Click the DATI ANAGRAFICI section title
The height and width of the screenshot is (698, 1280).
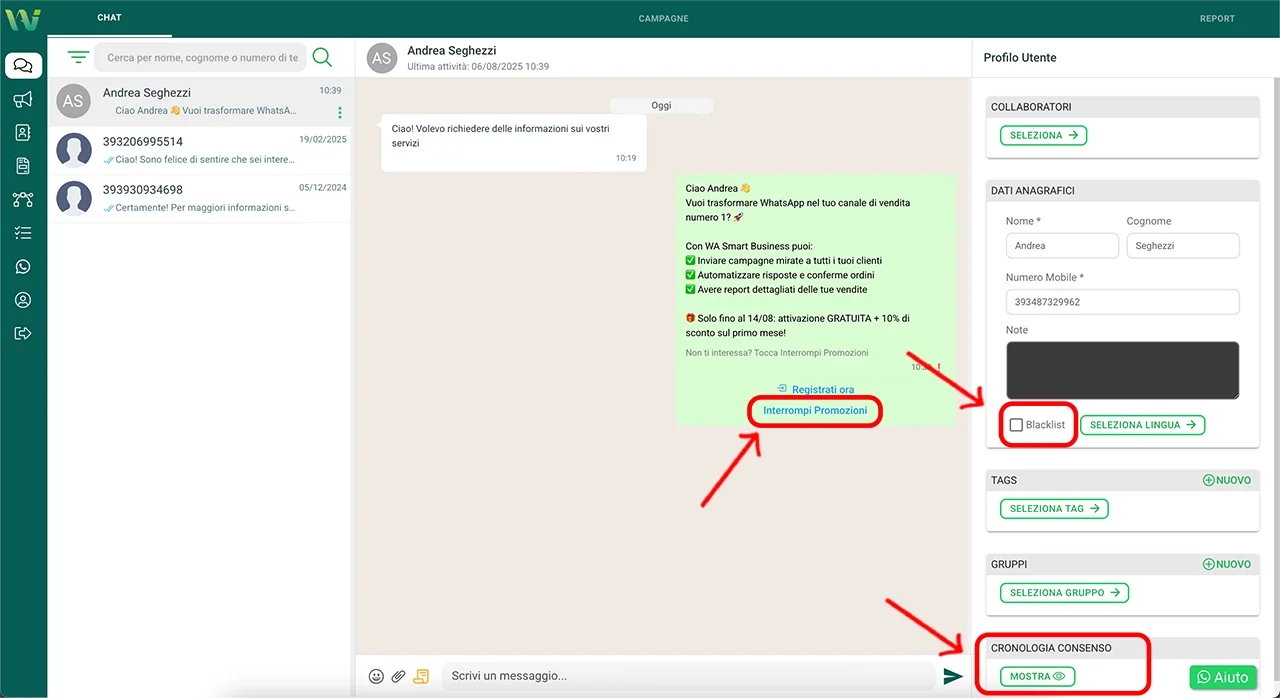[x=1033, y=190]
